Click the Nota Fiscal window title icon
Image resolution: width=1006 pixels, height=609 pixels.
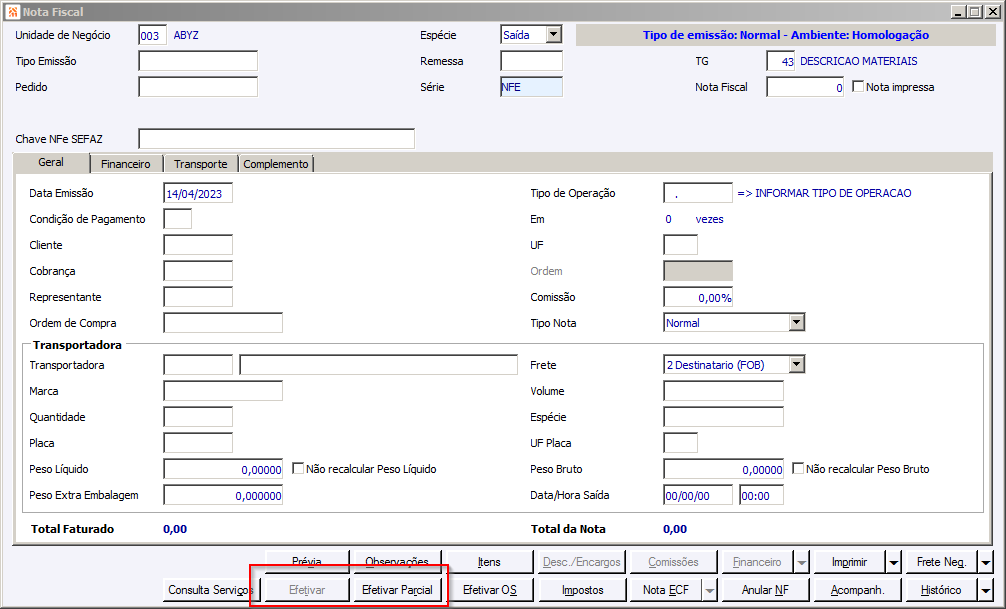(x=12, y=12)
